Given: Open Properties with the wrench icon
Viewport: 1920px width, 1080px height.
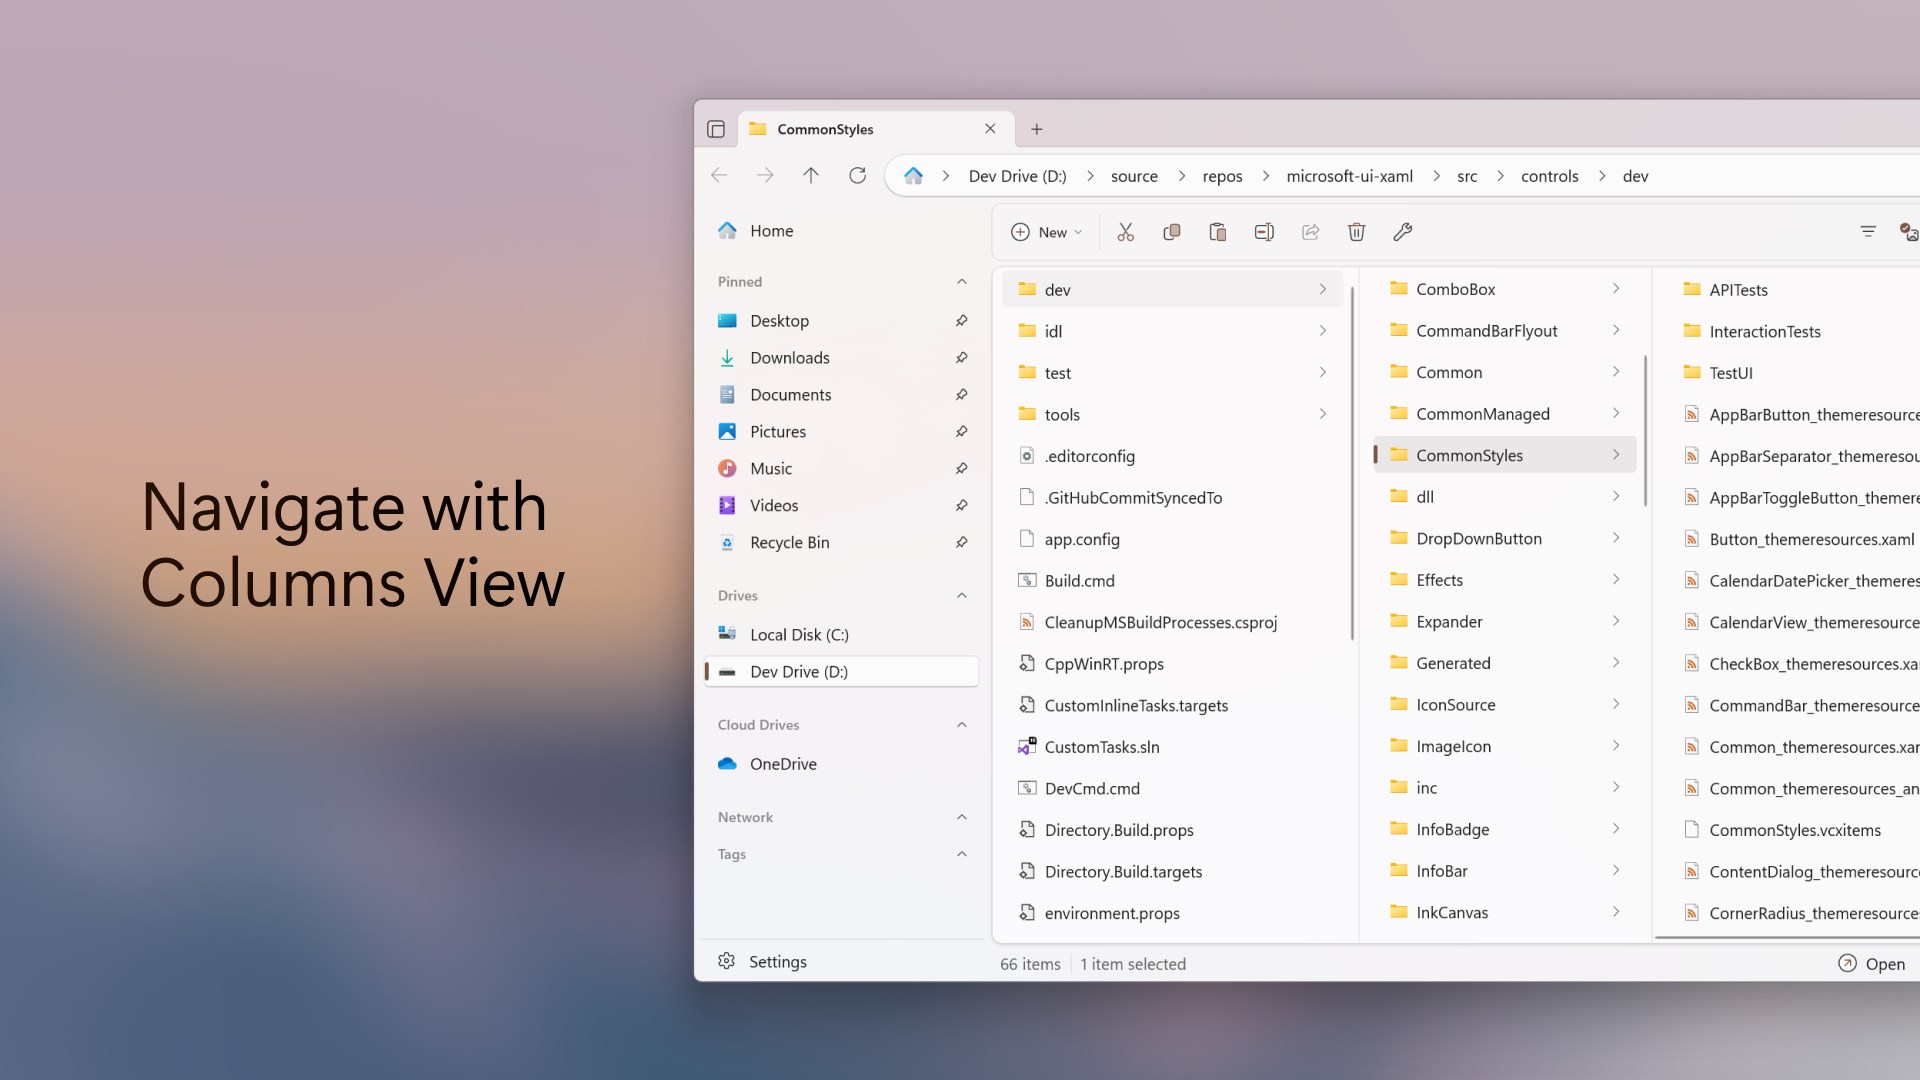Looking at the screenshot, I should coord(1402,231).
